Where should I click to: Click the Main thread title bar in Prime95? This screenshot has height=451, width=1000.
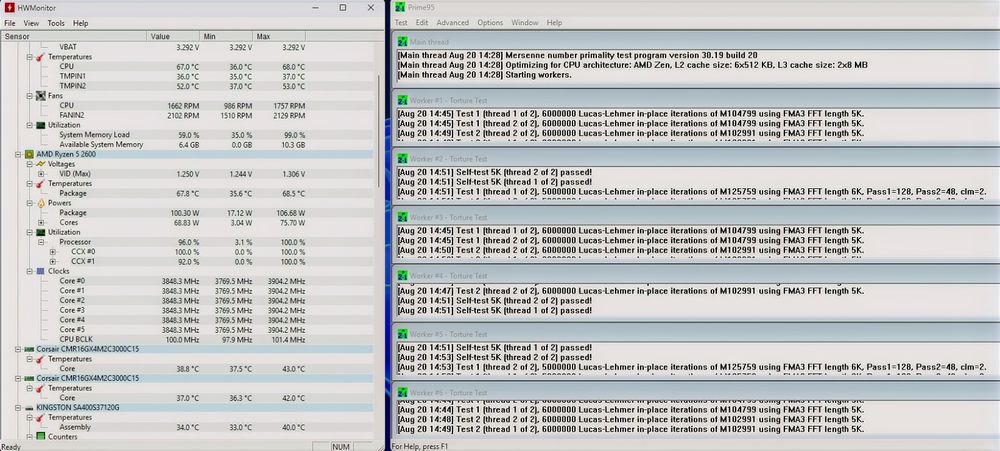click(x=696, y=41)
